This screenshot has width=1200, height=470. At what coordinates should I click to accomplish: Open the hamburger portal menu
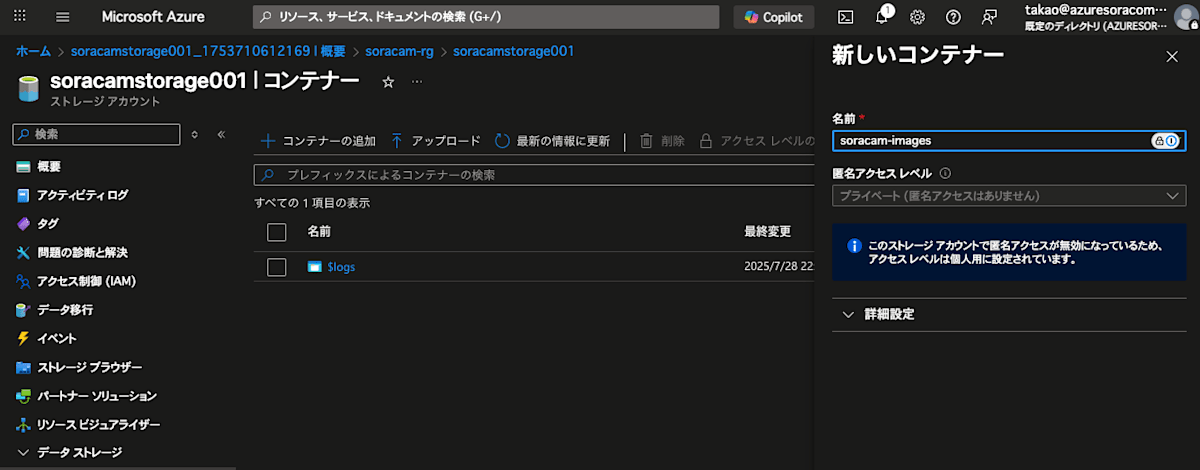coord(63,17)
